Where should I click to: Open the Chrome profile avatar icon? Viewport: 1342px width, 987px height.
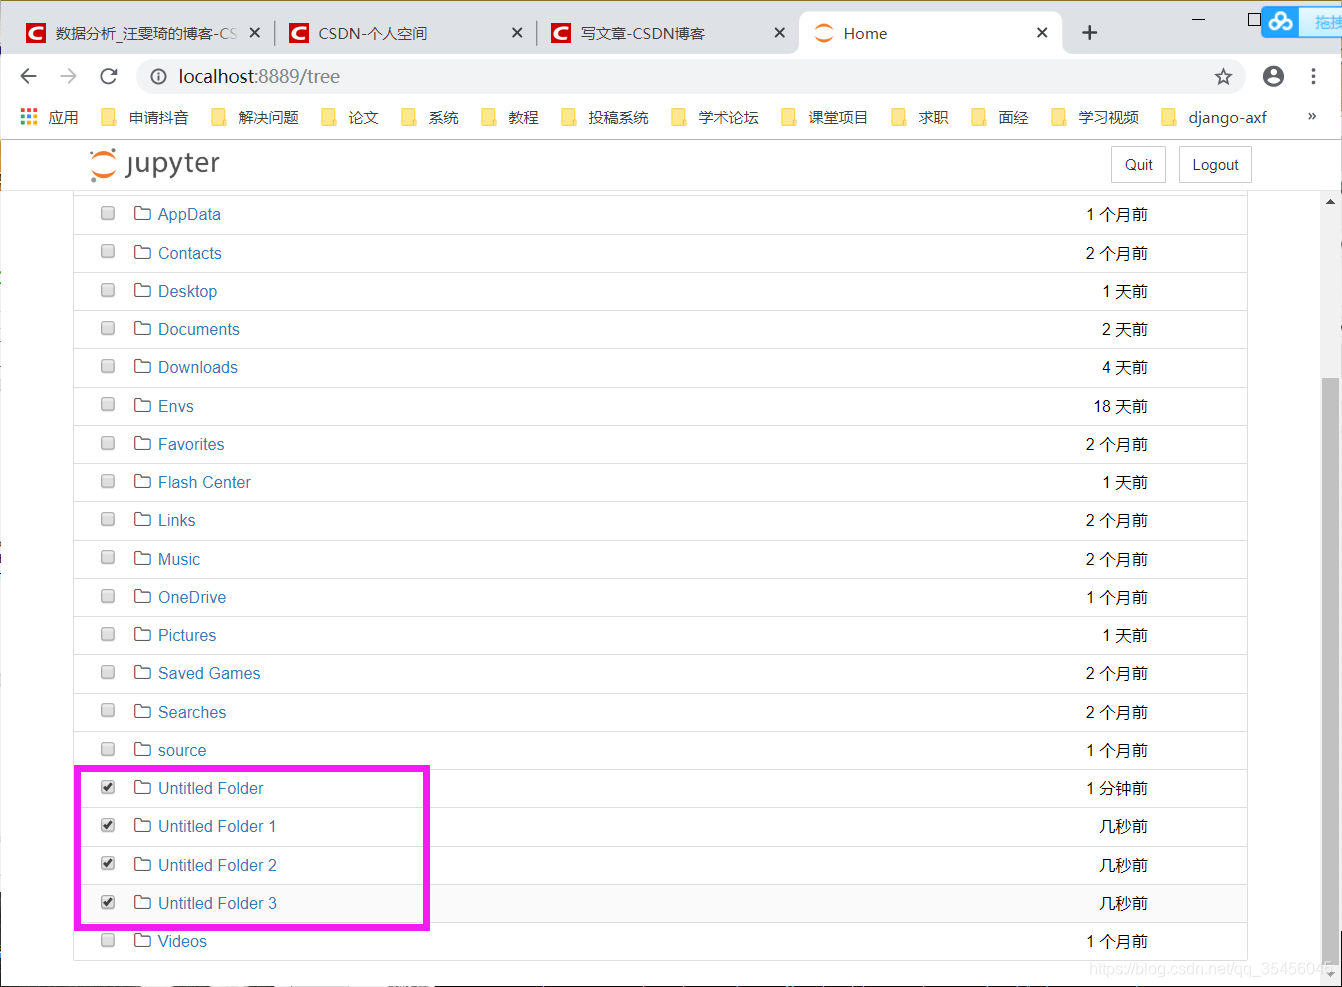(x=1273, y=76)
